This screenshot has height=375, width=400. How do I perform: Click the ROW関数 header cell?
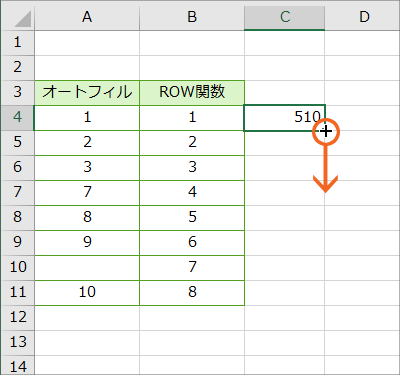(192, 93)
